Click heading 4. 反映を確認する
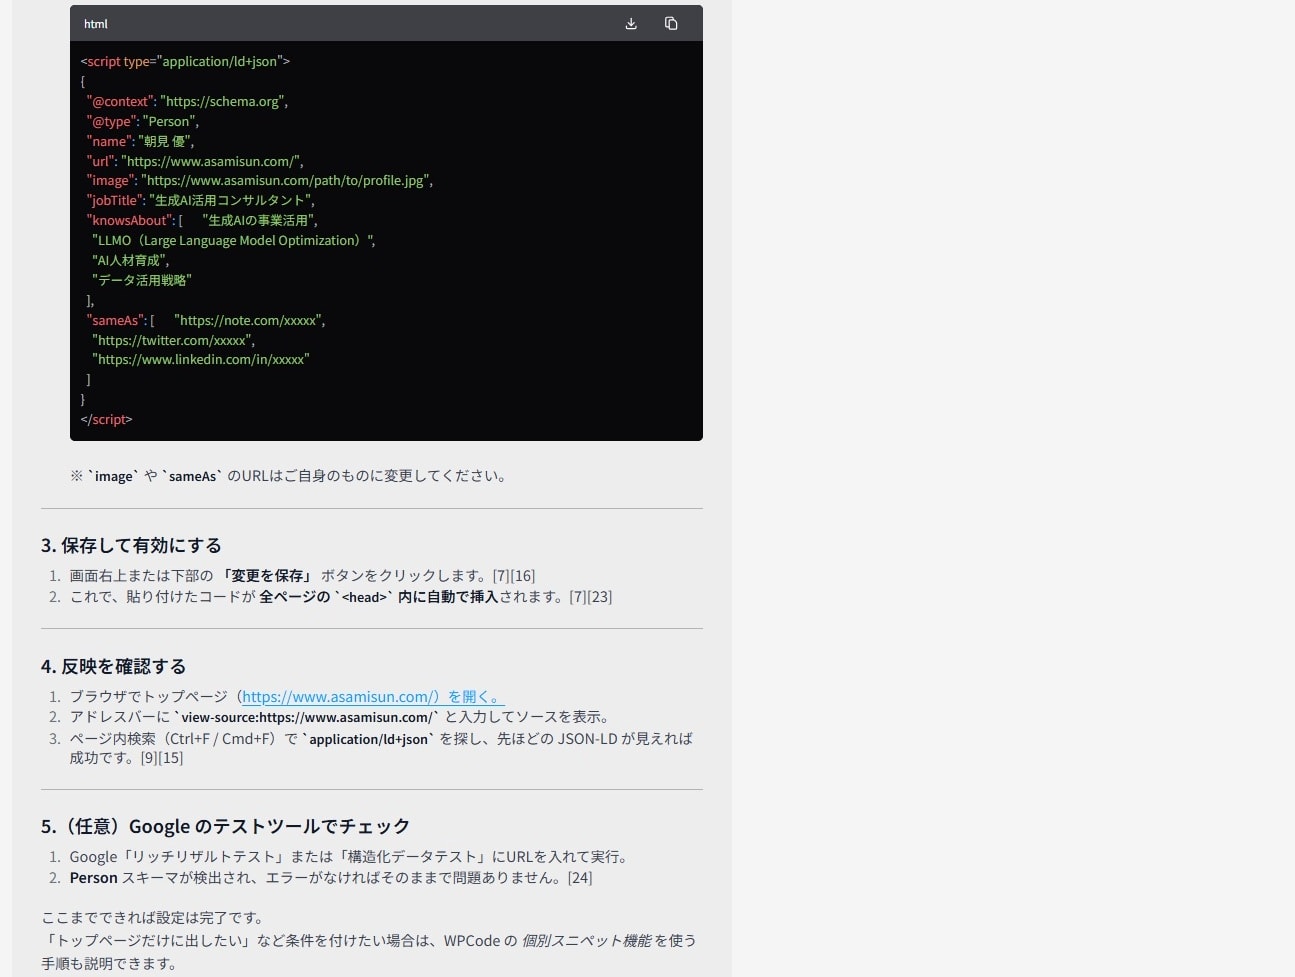1295x977 pixels. click(114, 666)
